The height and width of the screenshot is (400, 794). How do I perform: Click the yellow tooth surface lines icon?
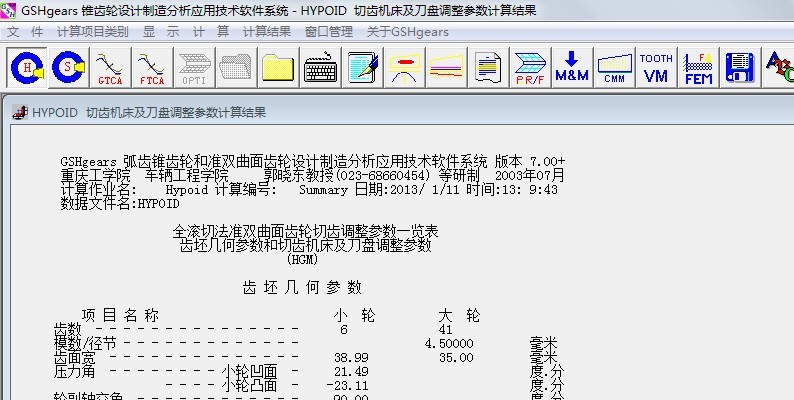447,67
